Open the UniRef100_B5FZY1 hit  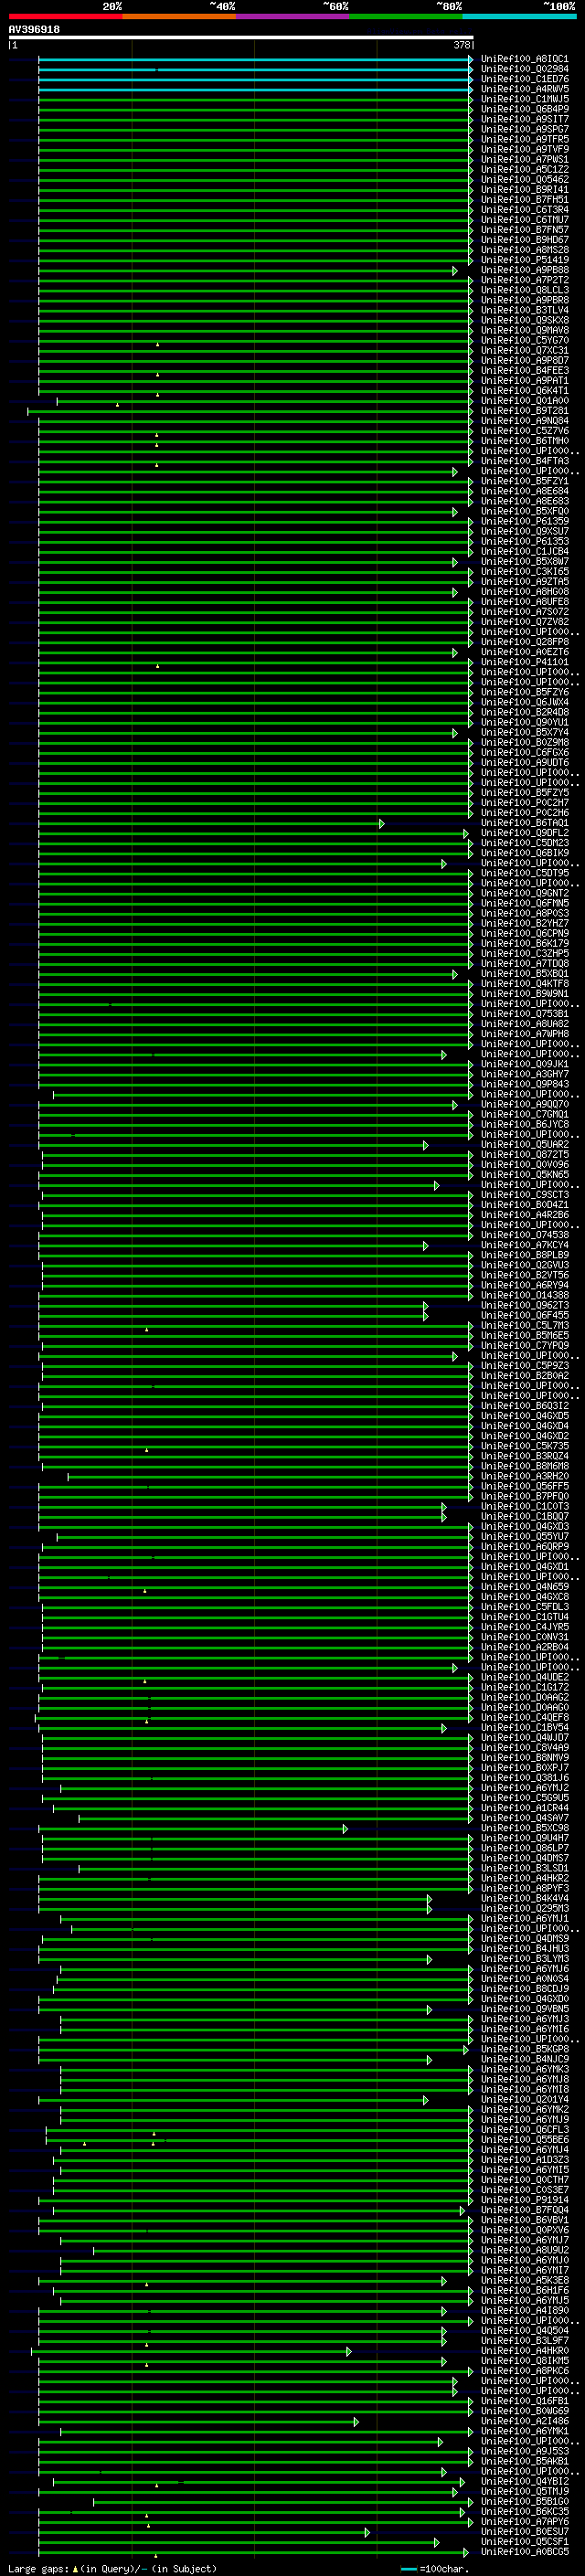(x=524, y=481)
